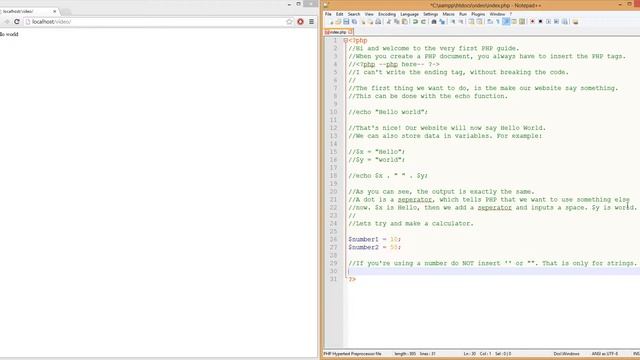640x360 pixels.
Task: Open the Plugins menu
Action: click(x=478, y=14)
